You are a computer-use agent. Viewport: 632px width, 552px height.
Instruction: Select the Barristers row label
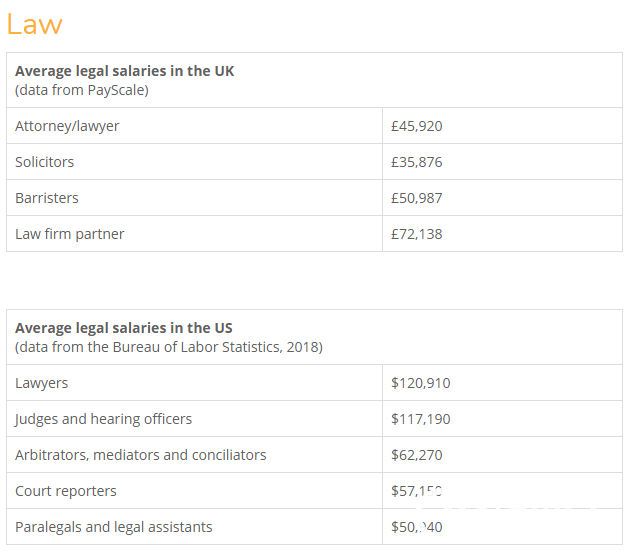(47, 198)
